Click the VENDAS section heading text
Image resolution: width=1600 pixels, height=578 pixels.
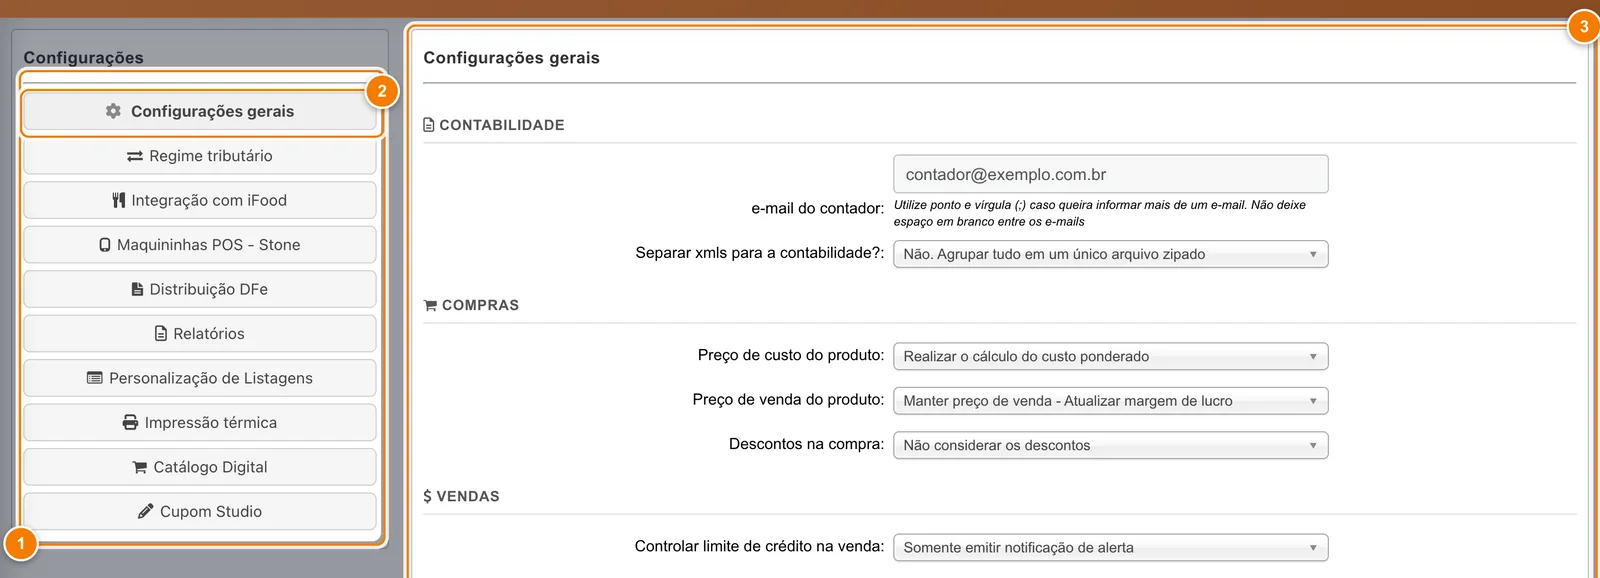pos(468,496)
